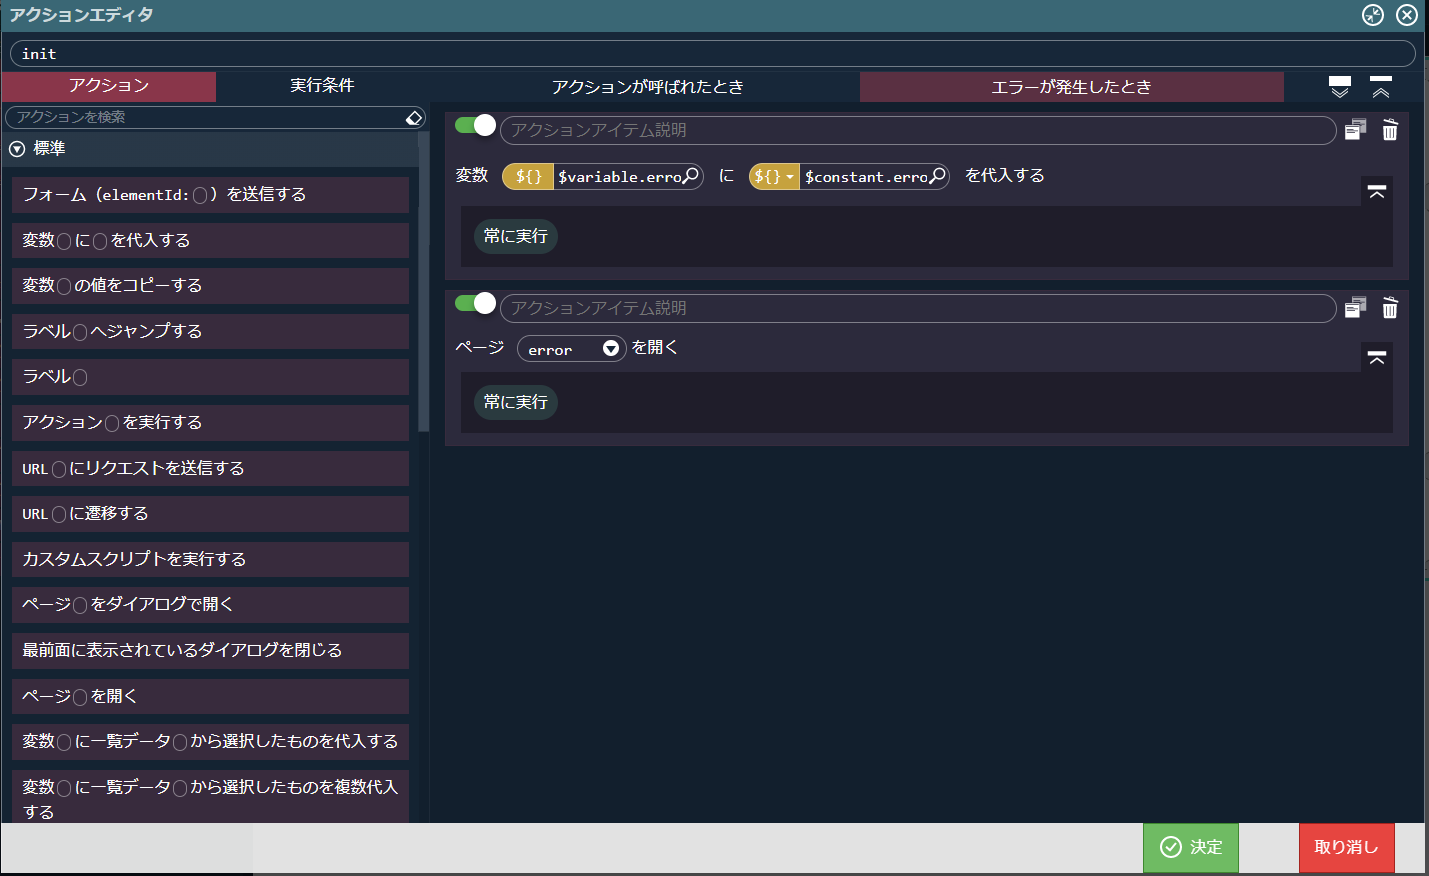Delete the error page open action item
Screen dimensions: 1429x876
pos(1390,308)
